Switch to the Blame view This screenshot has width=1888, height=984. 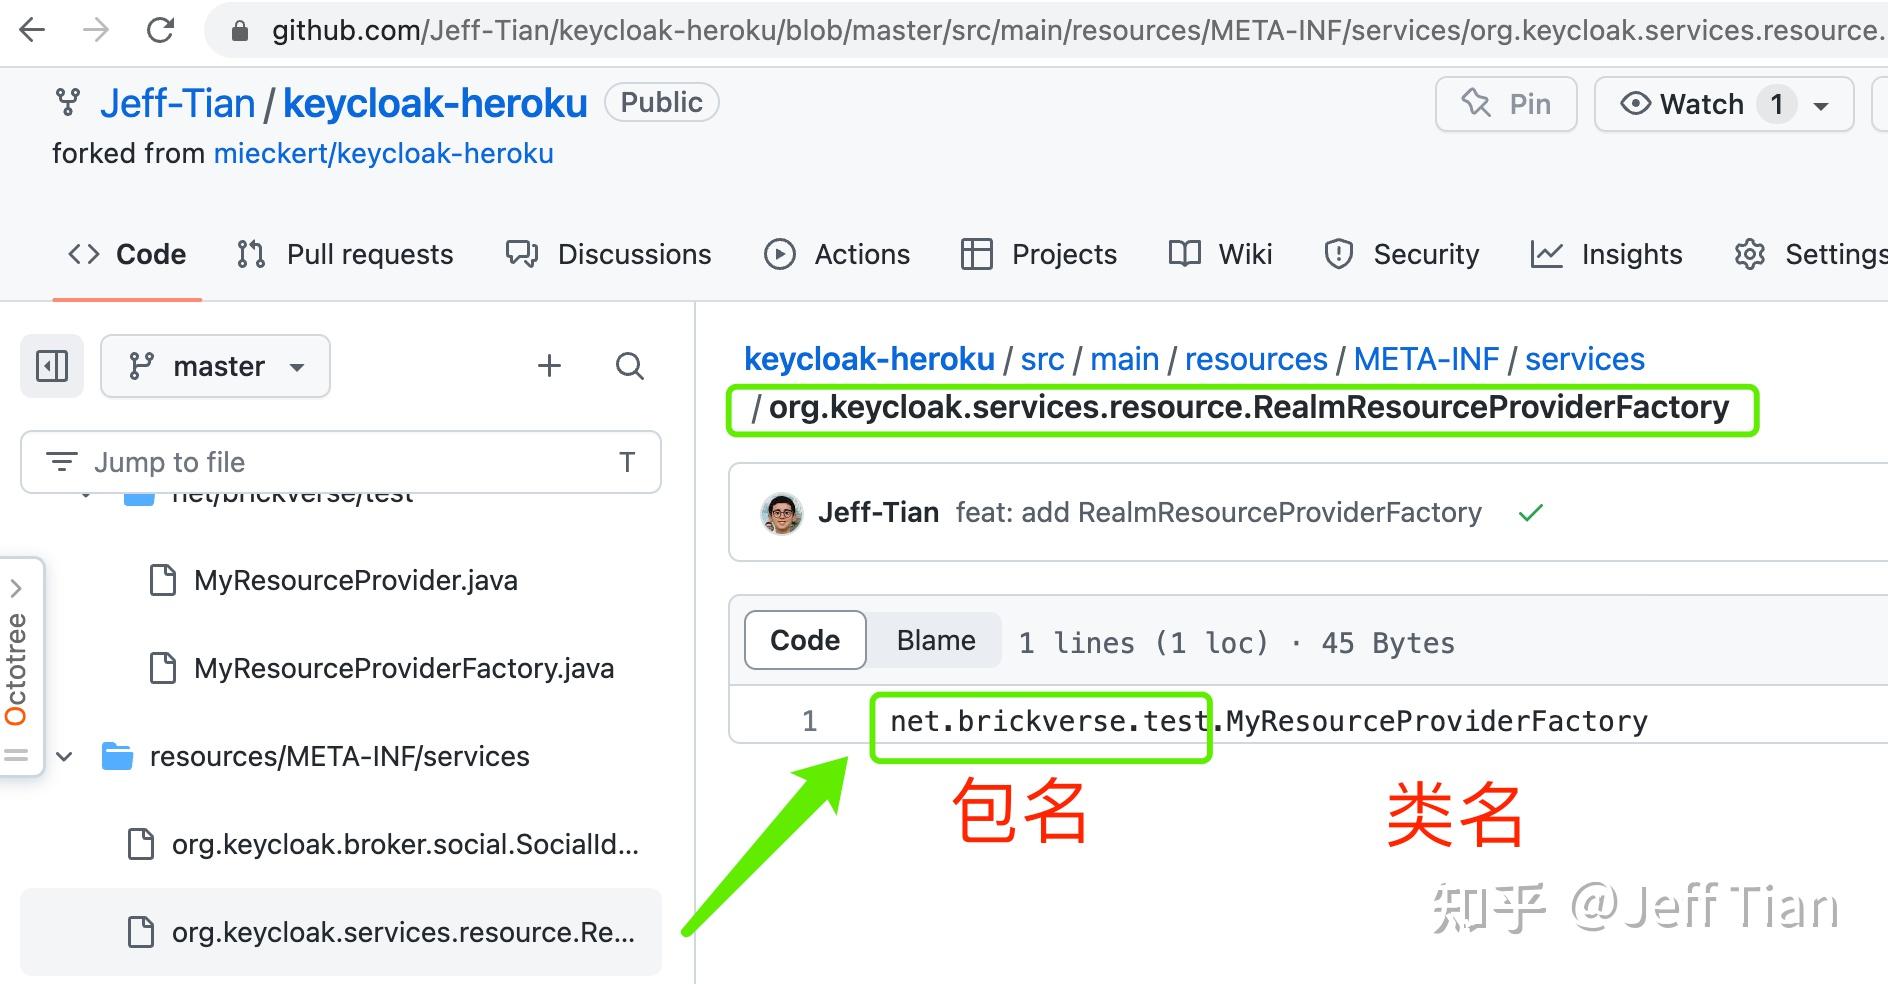(934, 640)
